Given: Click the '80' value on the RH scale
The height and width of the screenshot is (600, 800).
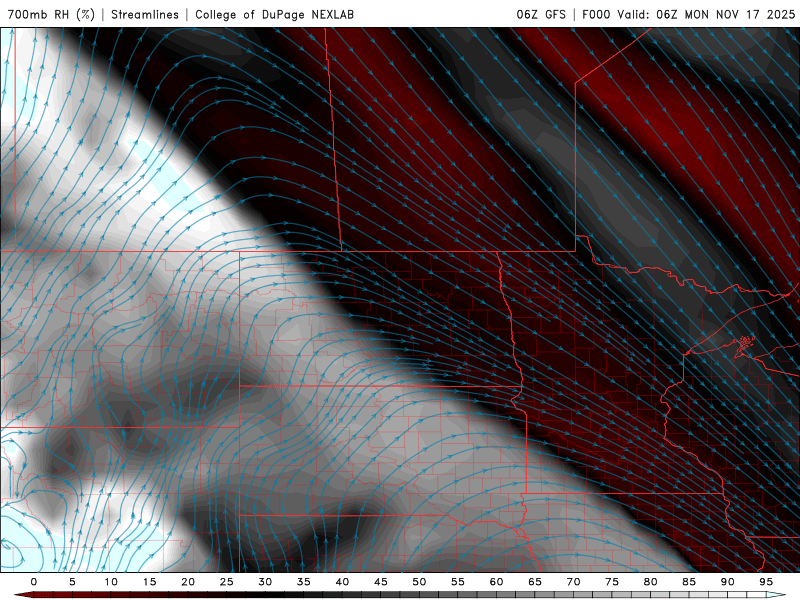Looking at the screenshot, I should click(x=651, y=582).
